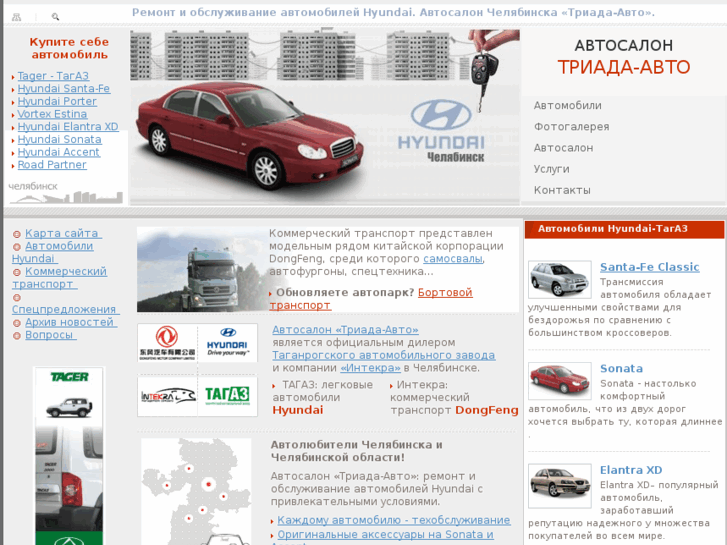727x545 pixels.
Task: Open Коммерческий транспорт link
Action: (x=59, y=277)
